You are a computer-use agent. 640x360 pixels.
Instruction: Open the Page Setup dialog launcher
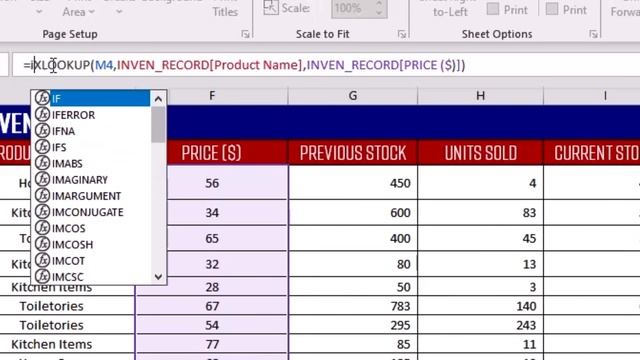(x=245, y=34)
